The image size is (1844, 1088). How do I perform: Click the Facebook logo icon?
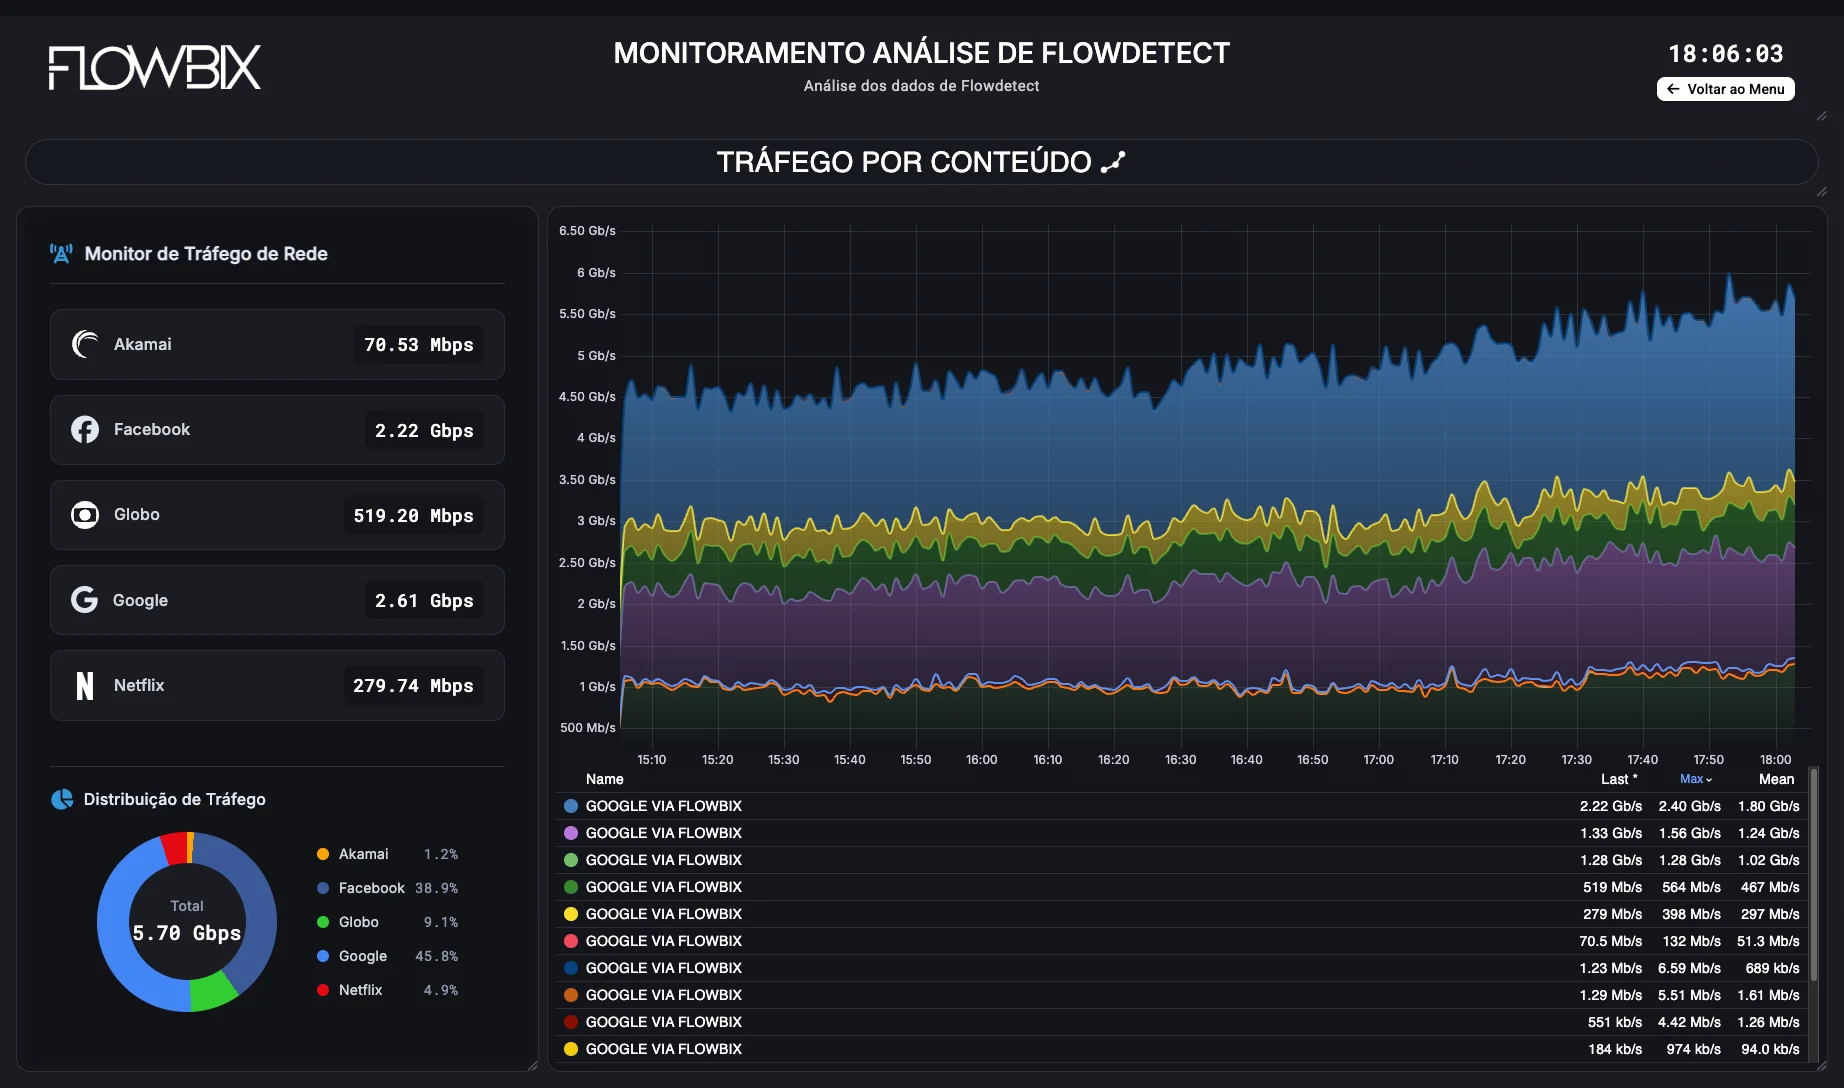pos(85,429)
